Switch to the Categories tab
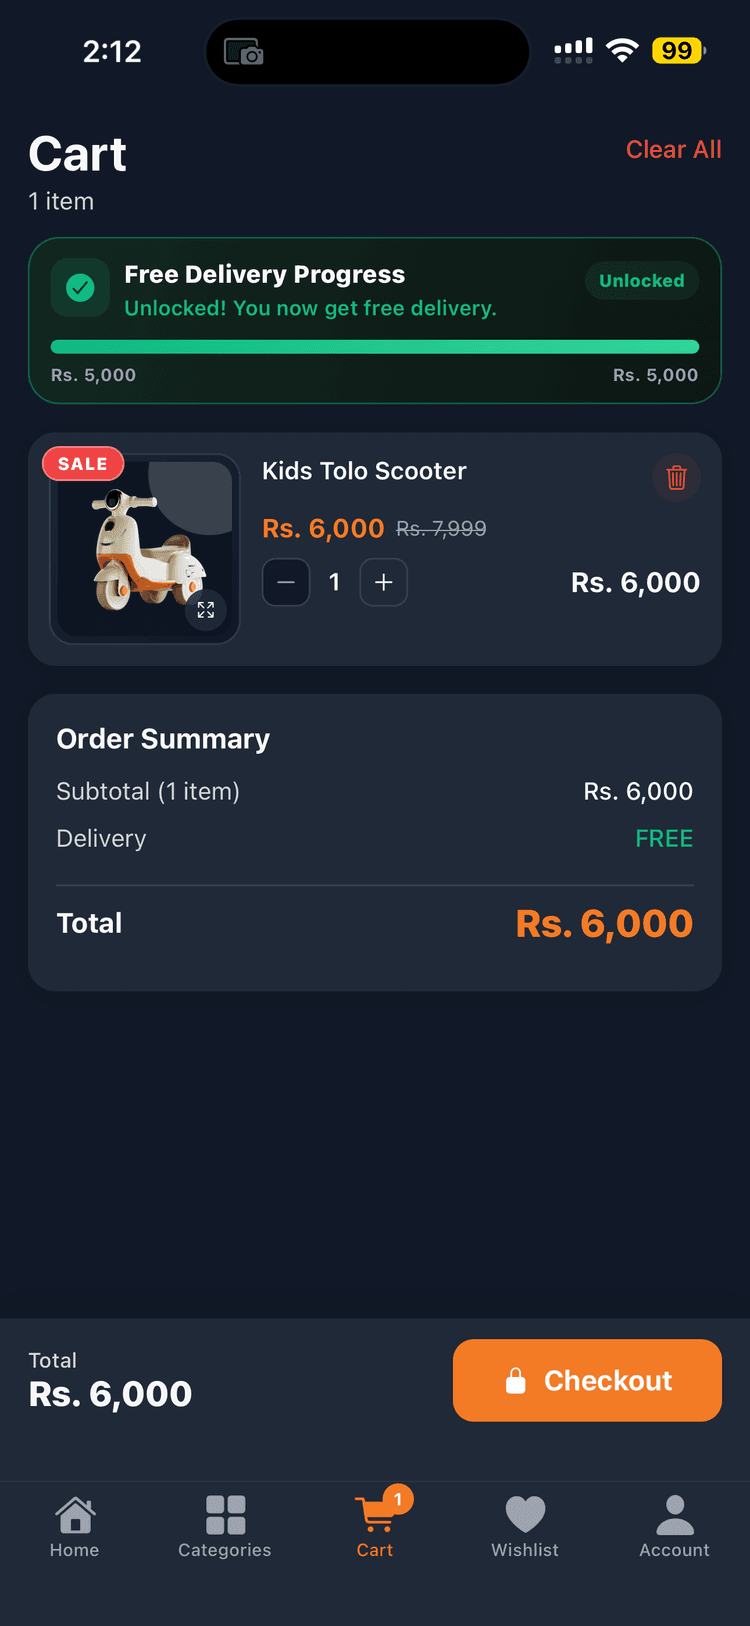Image resolution: width=750 pixels, height=1626 pixels. tap(224, 1525)
